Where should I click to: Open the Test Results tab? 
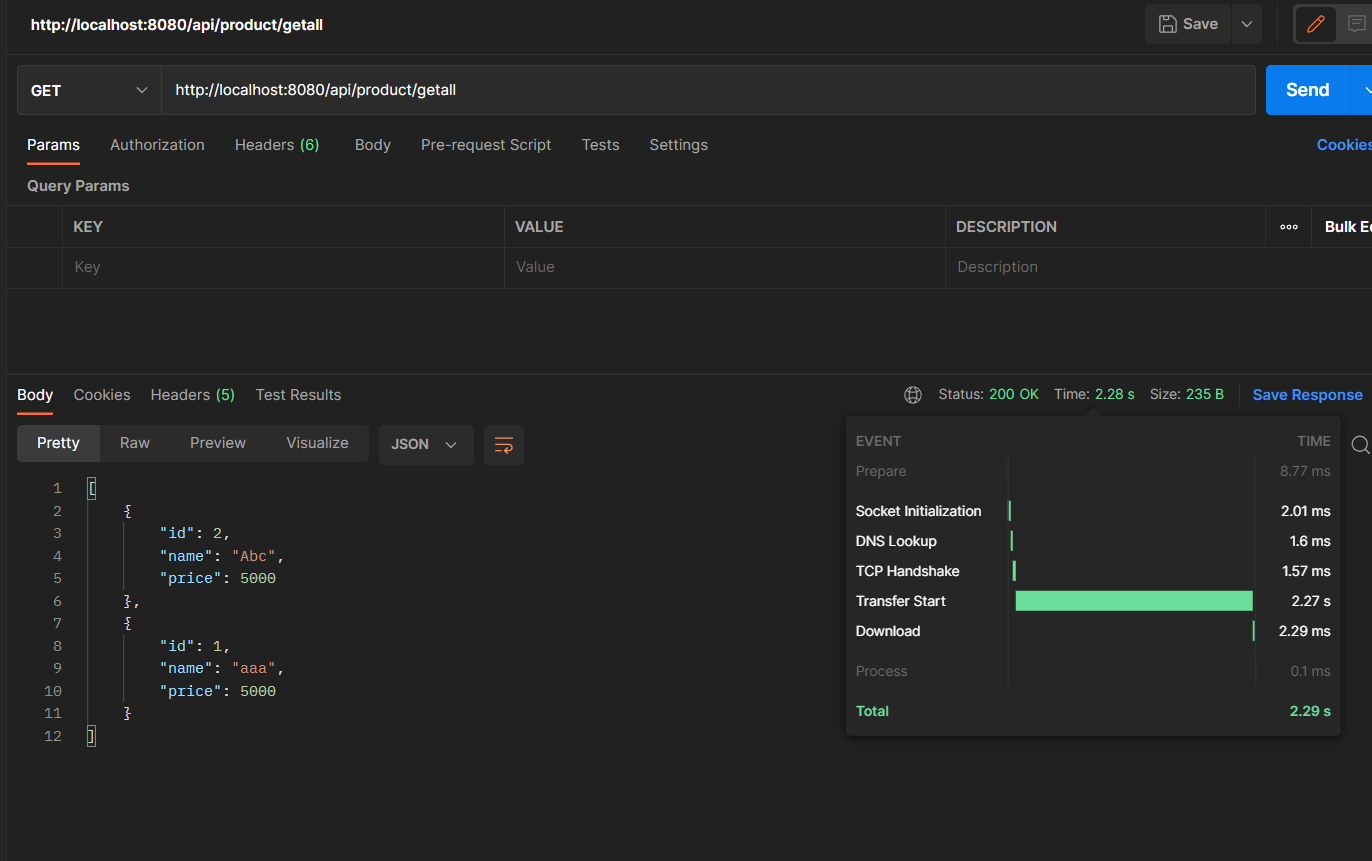(x=298, y=395)
